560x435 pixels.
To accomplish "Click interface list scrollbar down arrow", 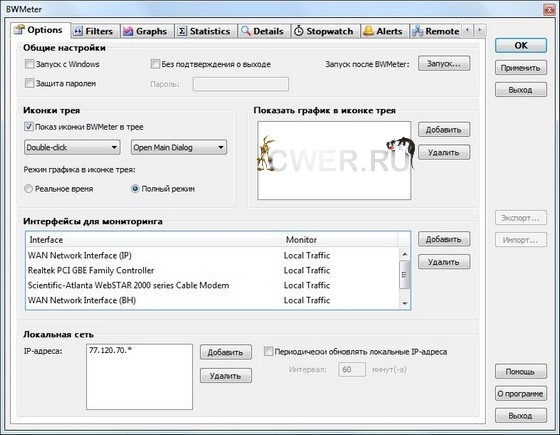I will click(405, 303).
